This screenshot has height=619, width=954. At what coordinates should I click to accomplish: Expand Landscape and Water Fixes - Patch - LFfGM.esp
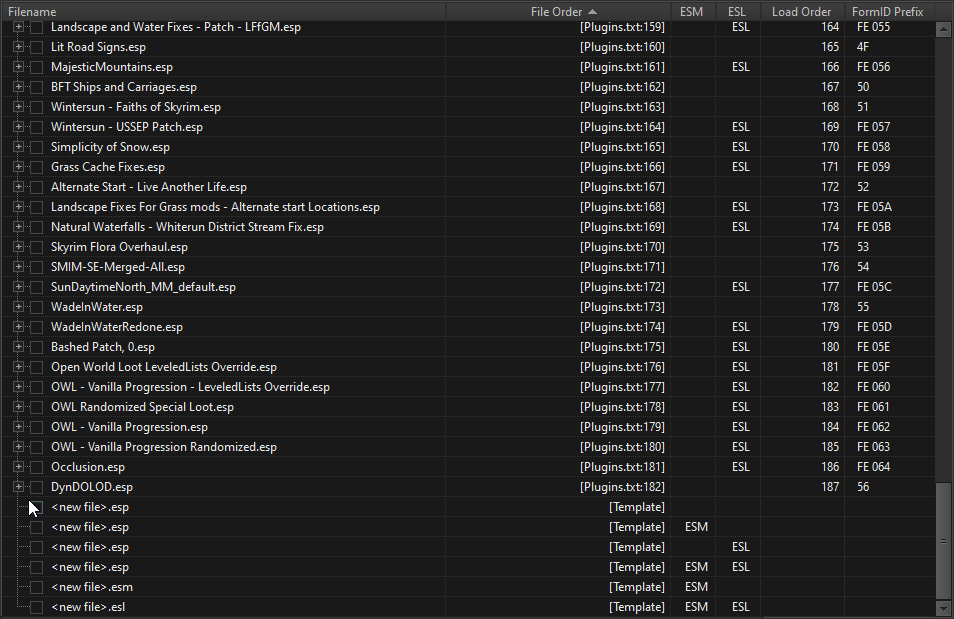[x=18, y=27]
